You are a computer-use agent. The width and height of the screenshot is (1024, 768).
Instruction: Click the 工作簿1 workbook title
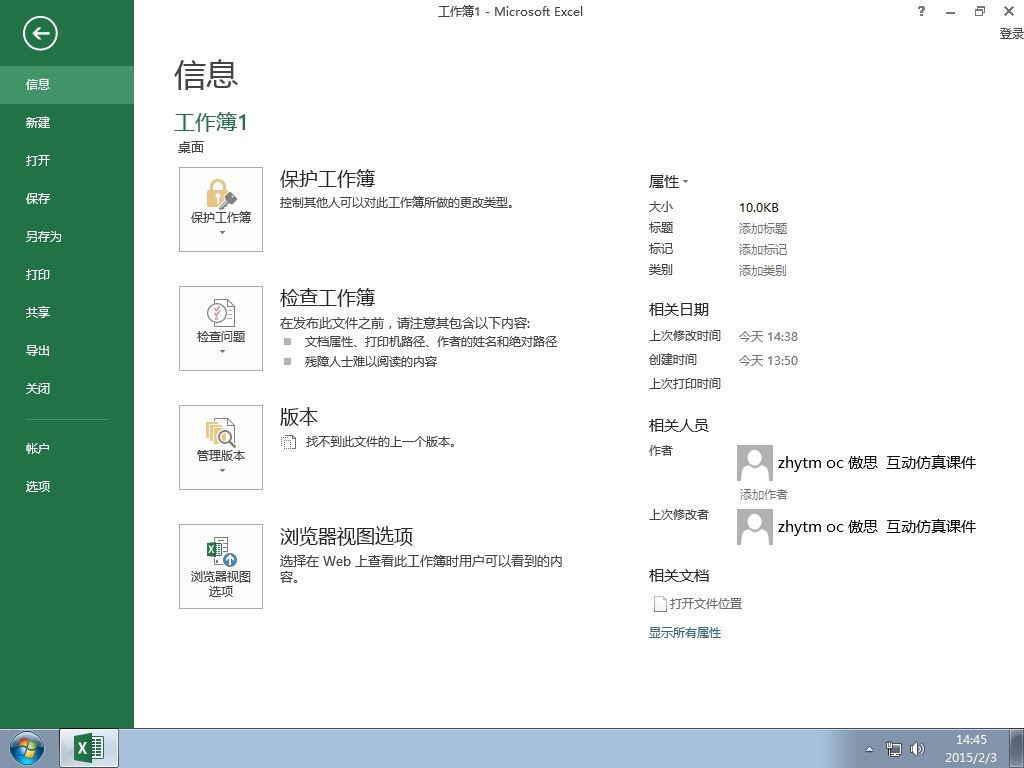point(211,122)
